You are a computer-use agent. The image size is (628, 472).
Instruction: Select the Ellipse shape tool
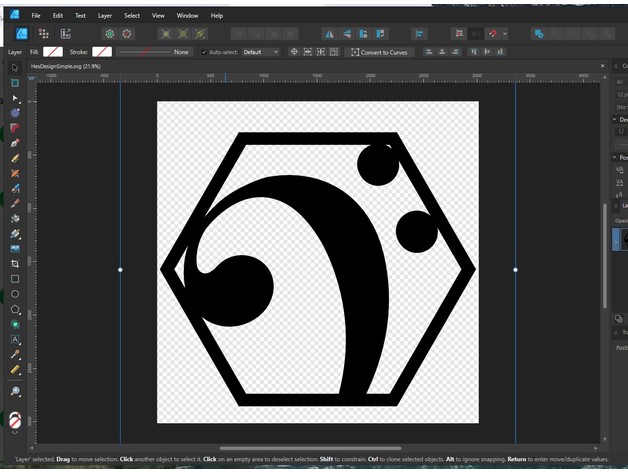click(15, 294)
